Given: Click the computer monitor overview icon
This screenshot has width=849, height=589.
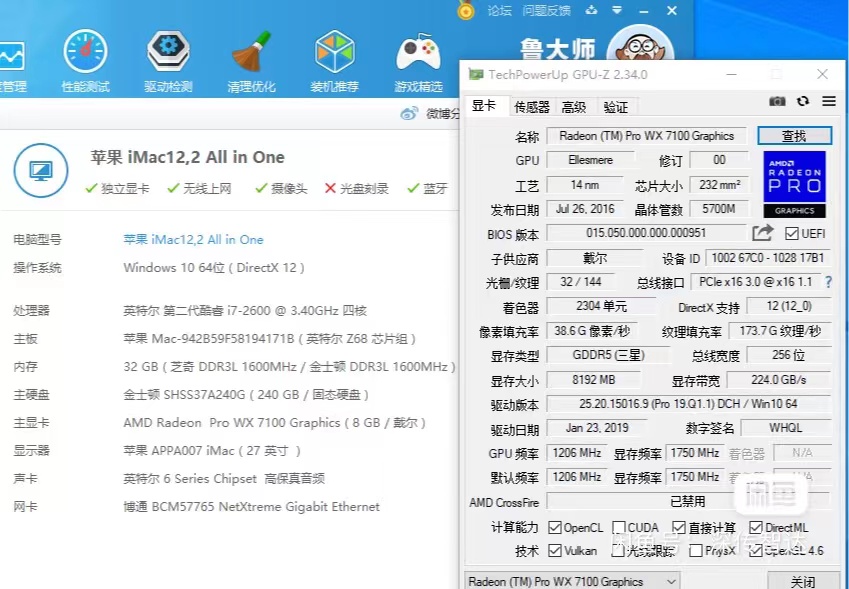Looking at the screenshot, I should 41,171.
